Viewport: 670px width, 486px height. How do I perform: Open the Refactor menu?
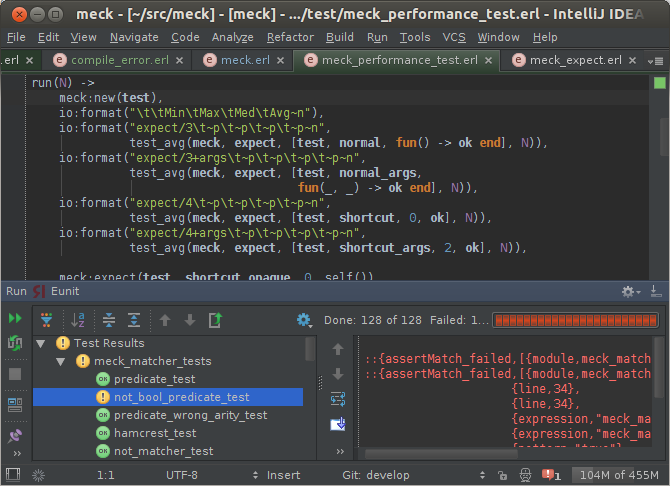pyautogui.click(x=290, y=38)
